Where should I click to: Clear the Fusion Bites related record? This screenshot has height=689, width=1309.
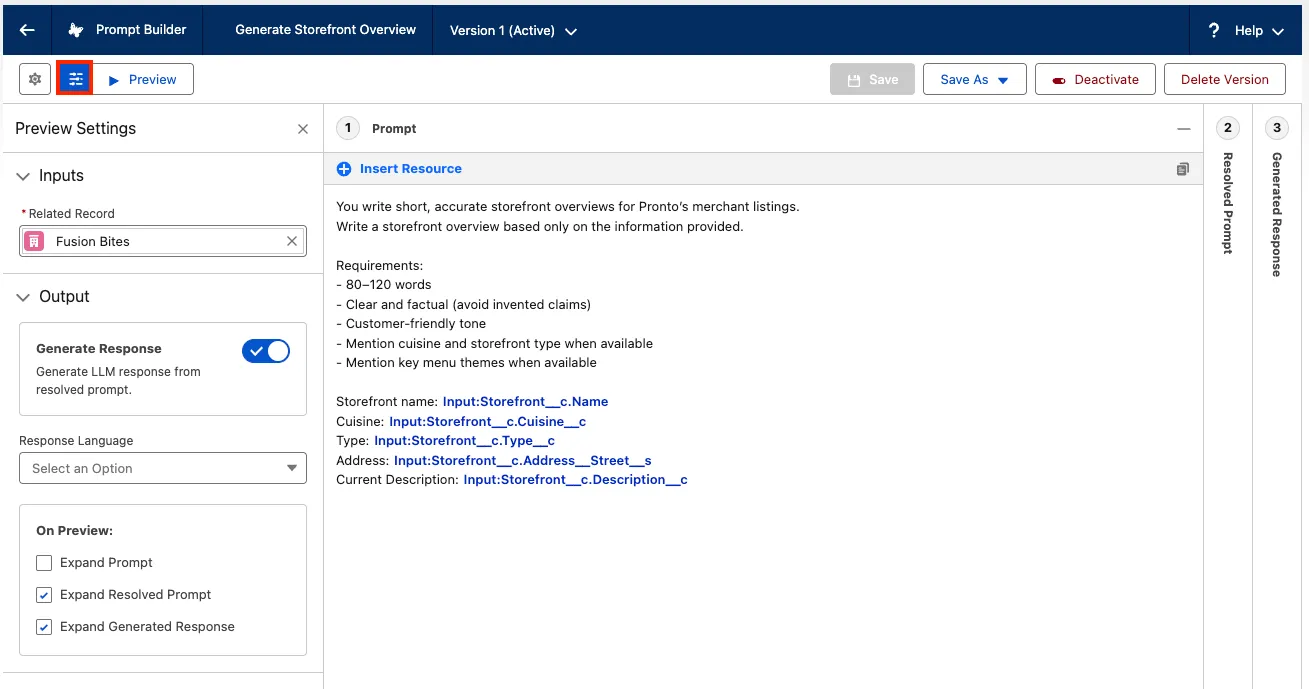tap(292, 241)
